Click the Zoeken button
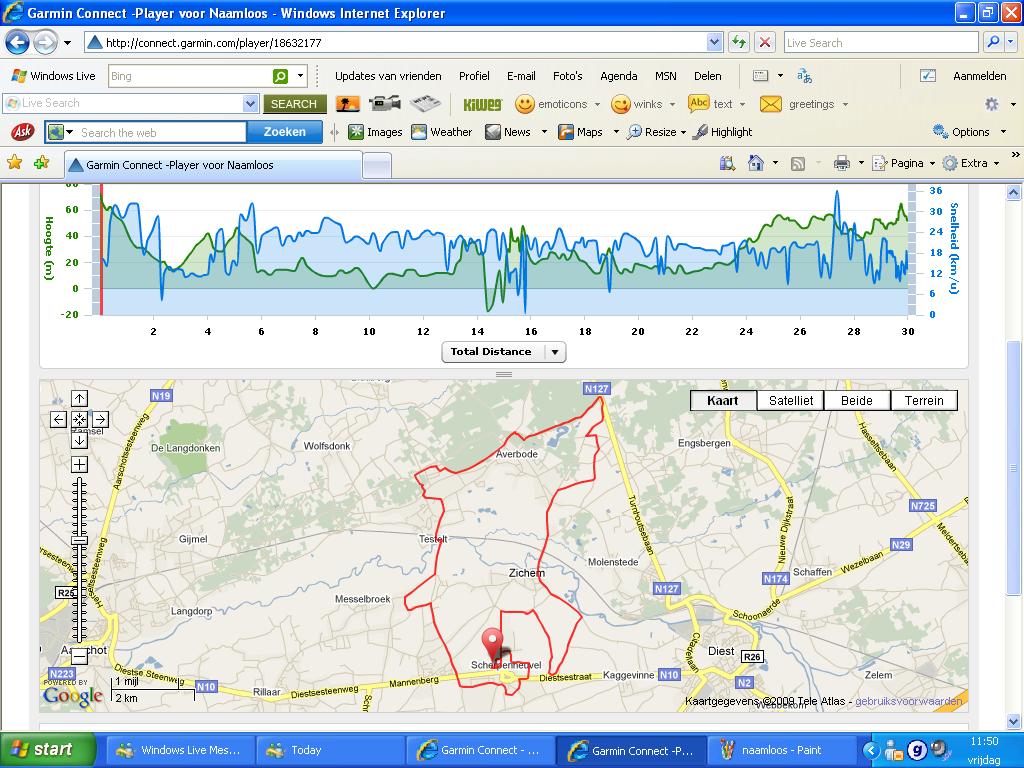This screenshot has width=1024, height=768. [285, 132]
